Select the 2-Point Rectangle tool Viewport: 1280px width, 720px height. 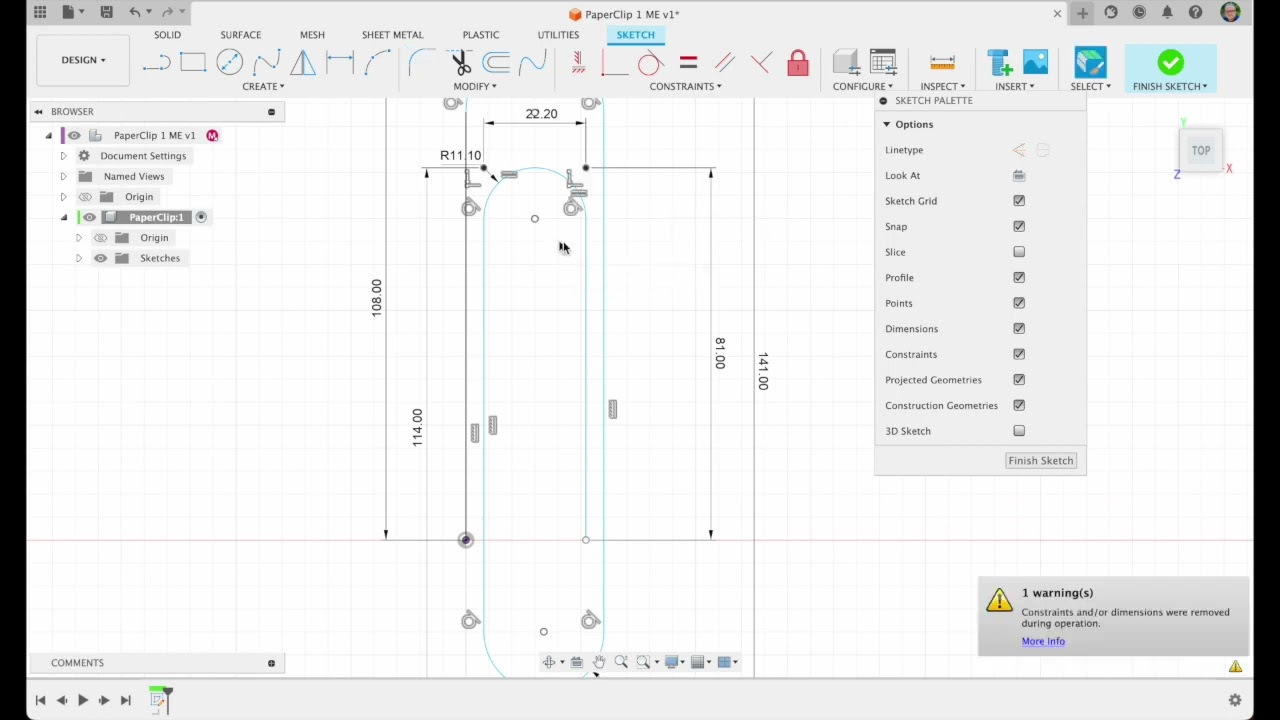193,64
